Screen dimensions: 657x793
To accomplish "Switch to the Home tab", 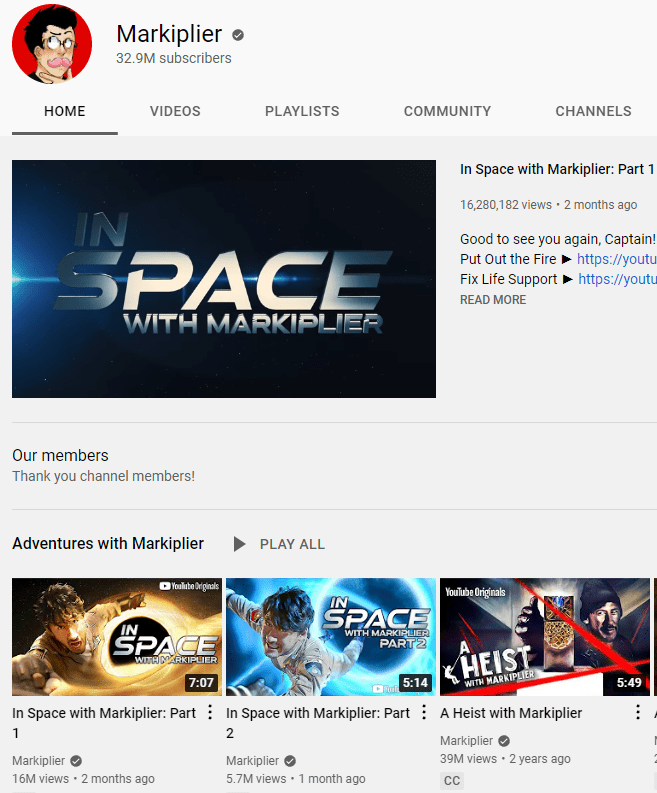I will click(65, 111).
